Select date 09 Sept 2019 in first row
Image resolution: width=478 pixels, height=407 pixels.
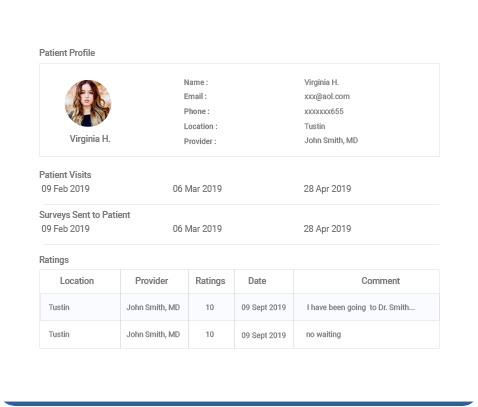(x=263, y=307)
